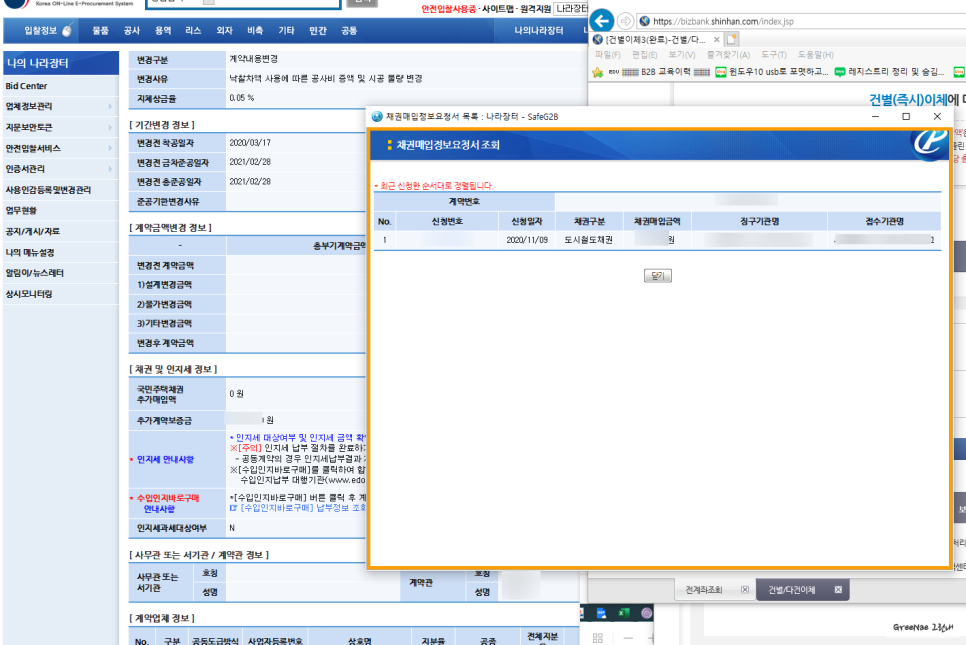Screen dimensions: 966x645
Task: Open the 사이트맵 link
Action: 498,9
